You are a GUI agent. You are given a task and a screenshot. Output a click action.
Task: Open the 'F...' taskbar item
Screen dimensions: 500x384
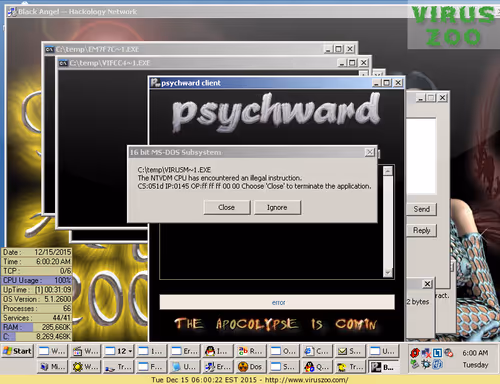151,367
